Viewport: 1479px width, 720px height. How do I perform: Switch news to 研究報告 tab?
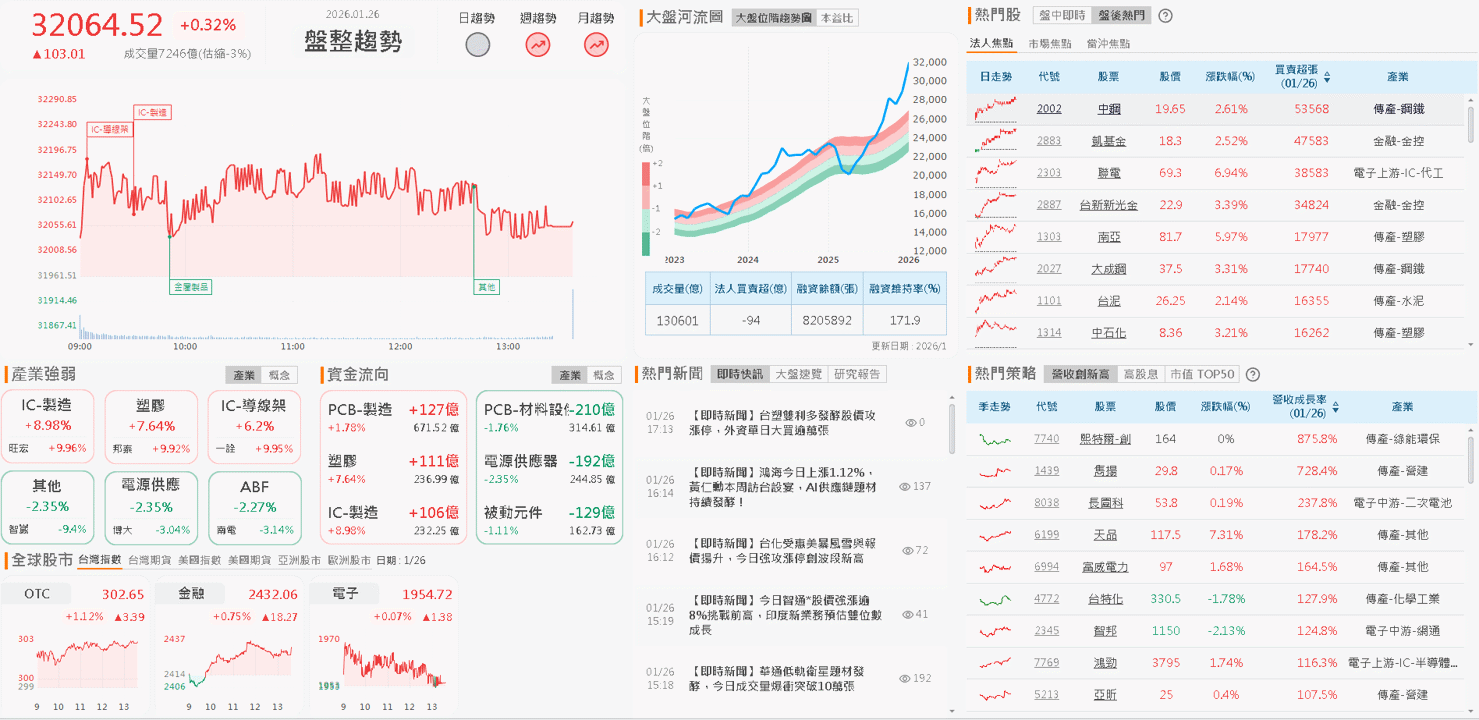[857, 374]
